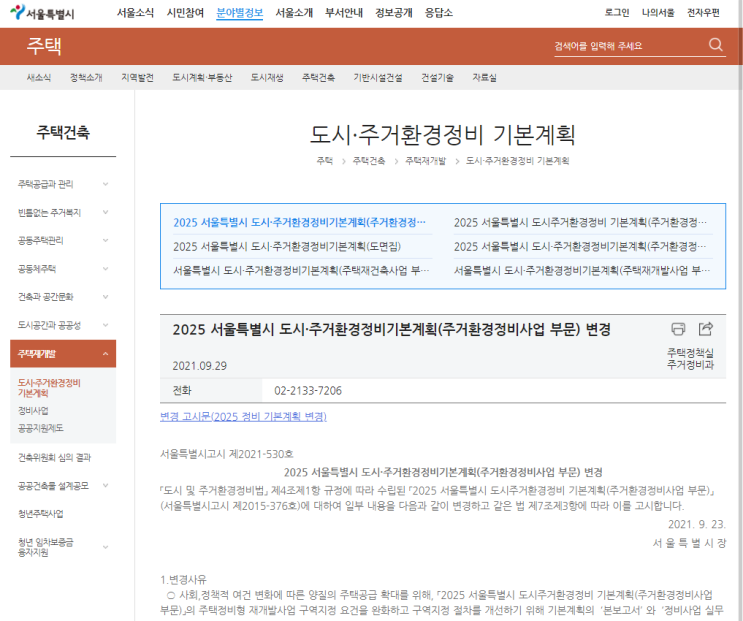Select 기반시설건설 in submenu bar
This screenshot has height=621, width=743.
[x=378, y=78]
